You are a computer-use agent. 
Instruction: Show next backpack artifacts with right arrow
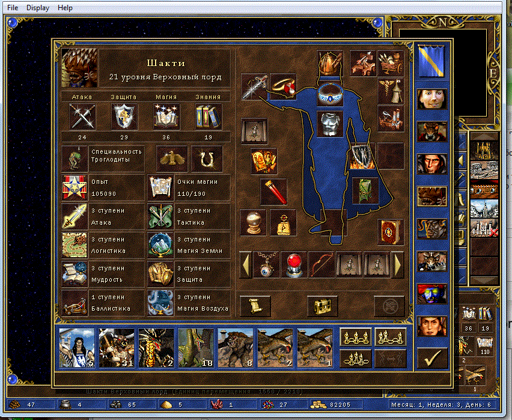[x=398, y=265]
